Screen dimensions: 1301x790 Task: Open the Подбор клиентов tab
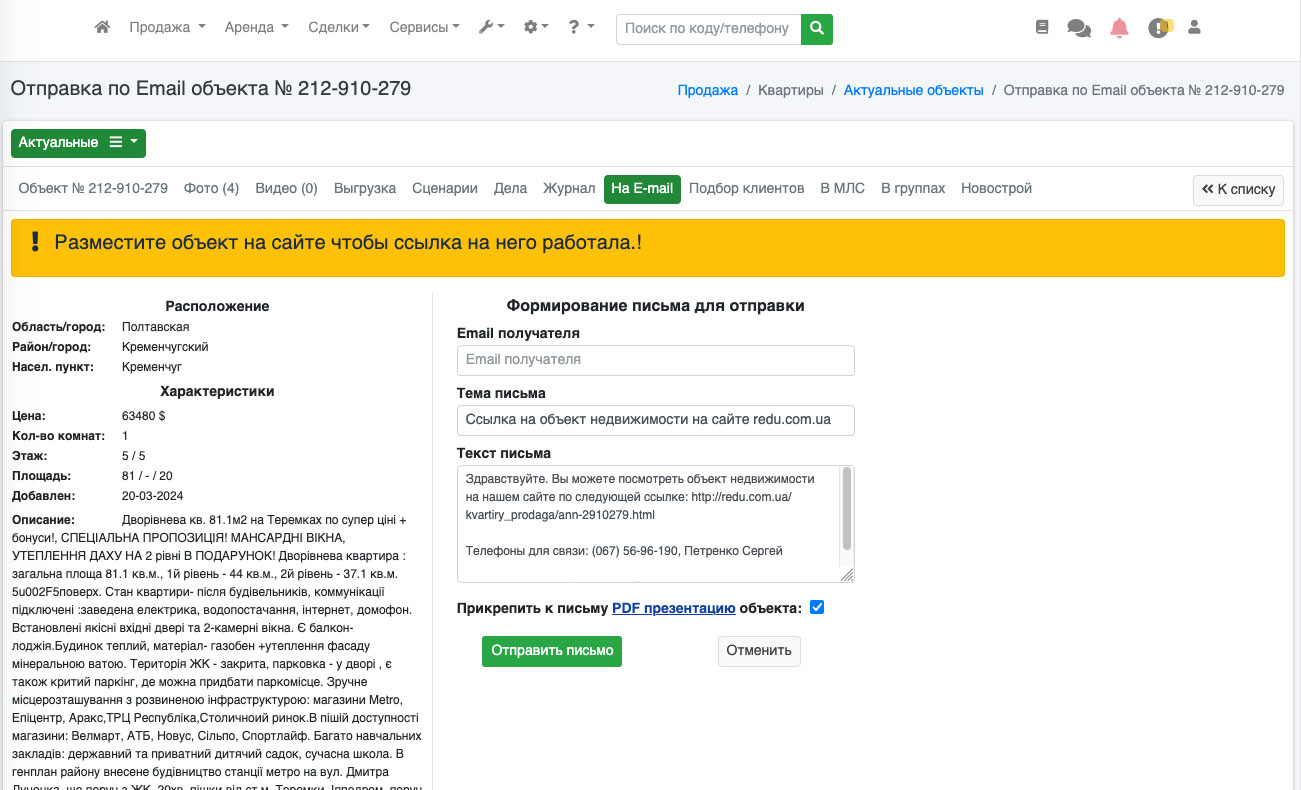pos(746,189)
